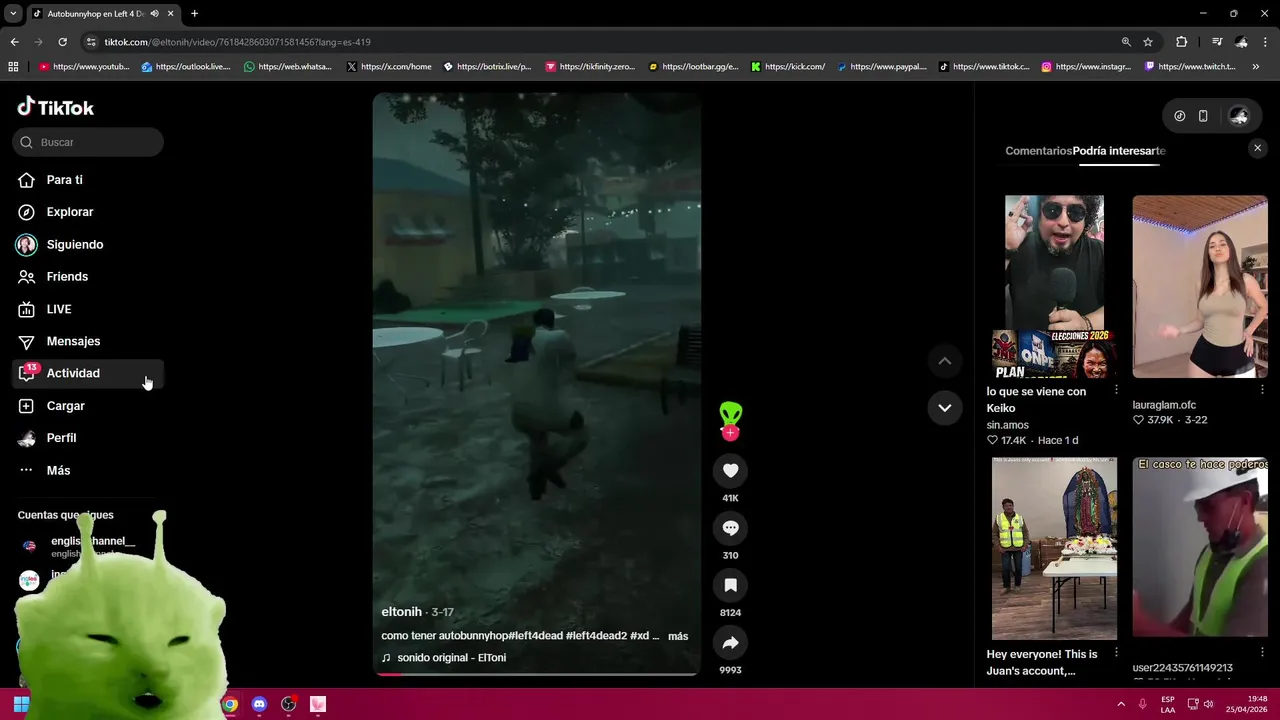Reload the page in Chrome
Viewport: 1280px width, 720px height.
tap(62, 42)
